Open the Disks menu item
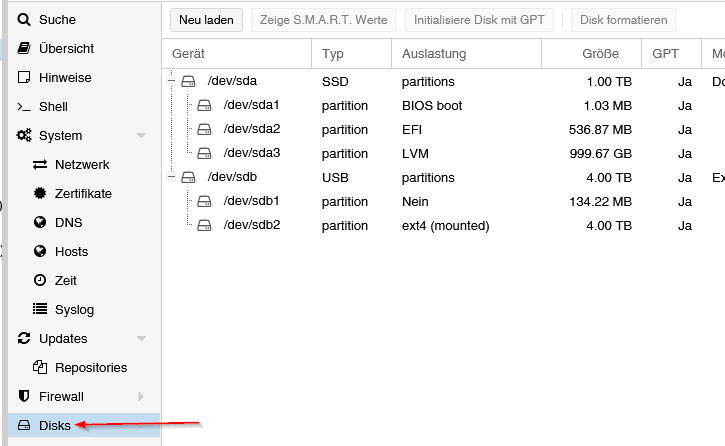725x446 pixels. [x=55, y=426]
